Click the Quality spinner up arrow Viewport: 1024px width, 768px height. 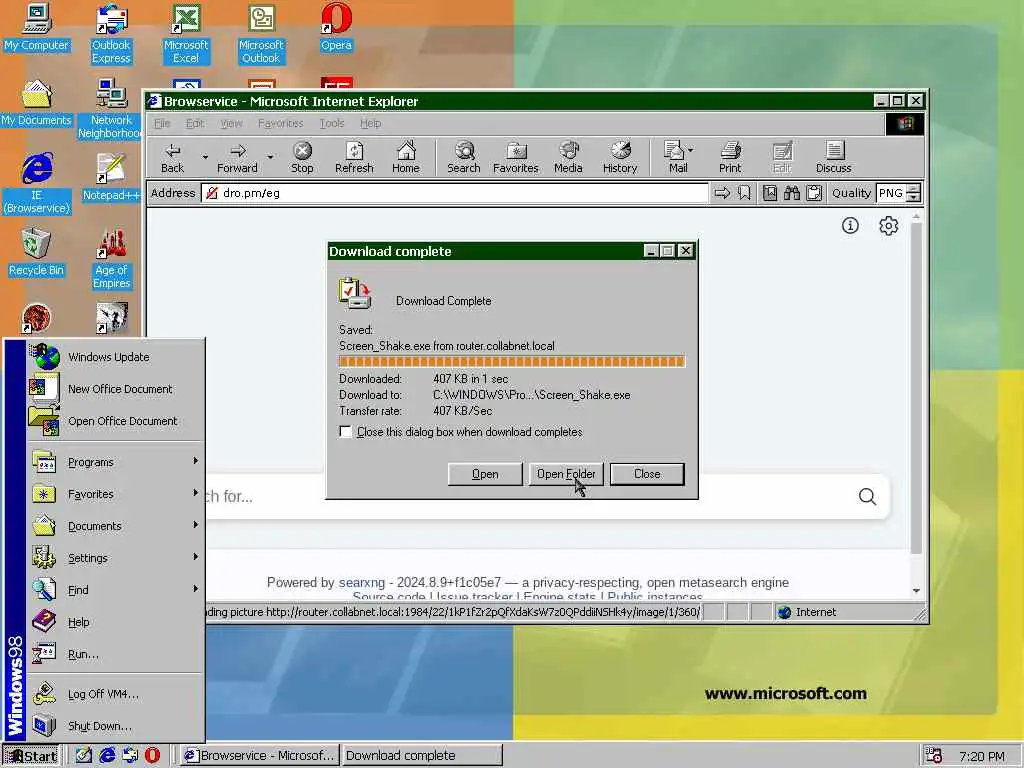click(914, 189)
